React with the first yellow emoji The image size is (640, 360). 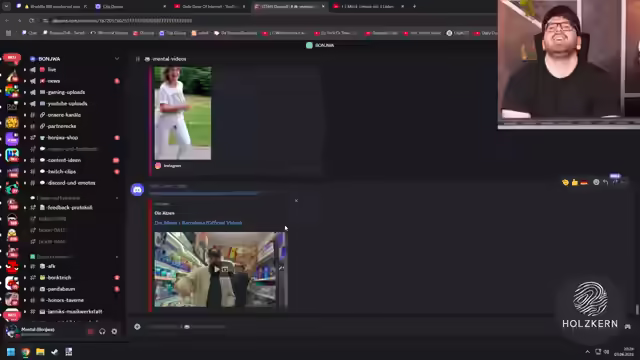point(565,182)
